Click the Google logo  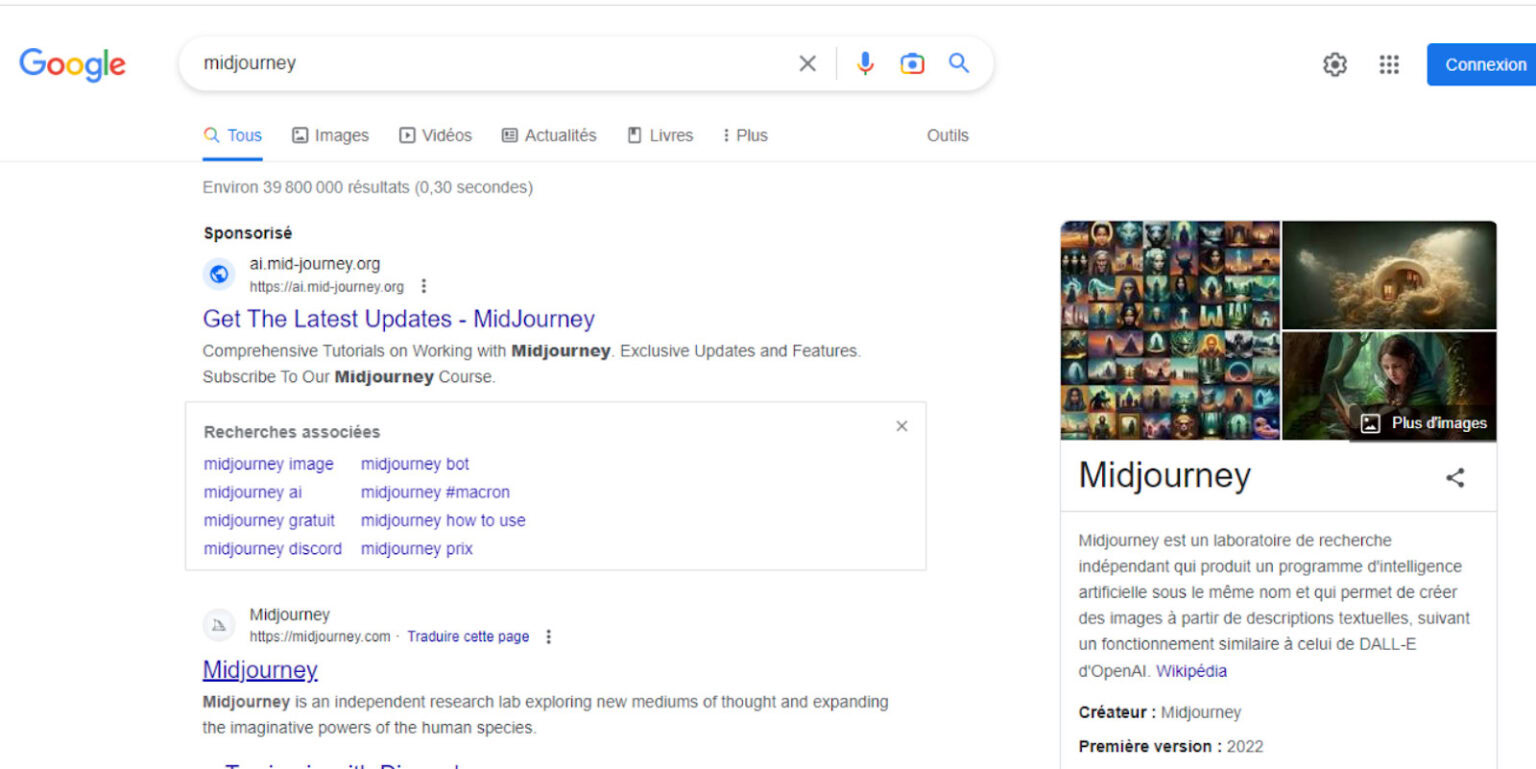(72, 64)
